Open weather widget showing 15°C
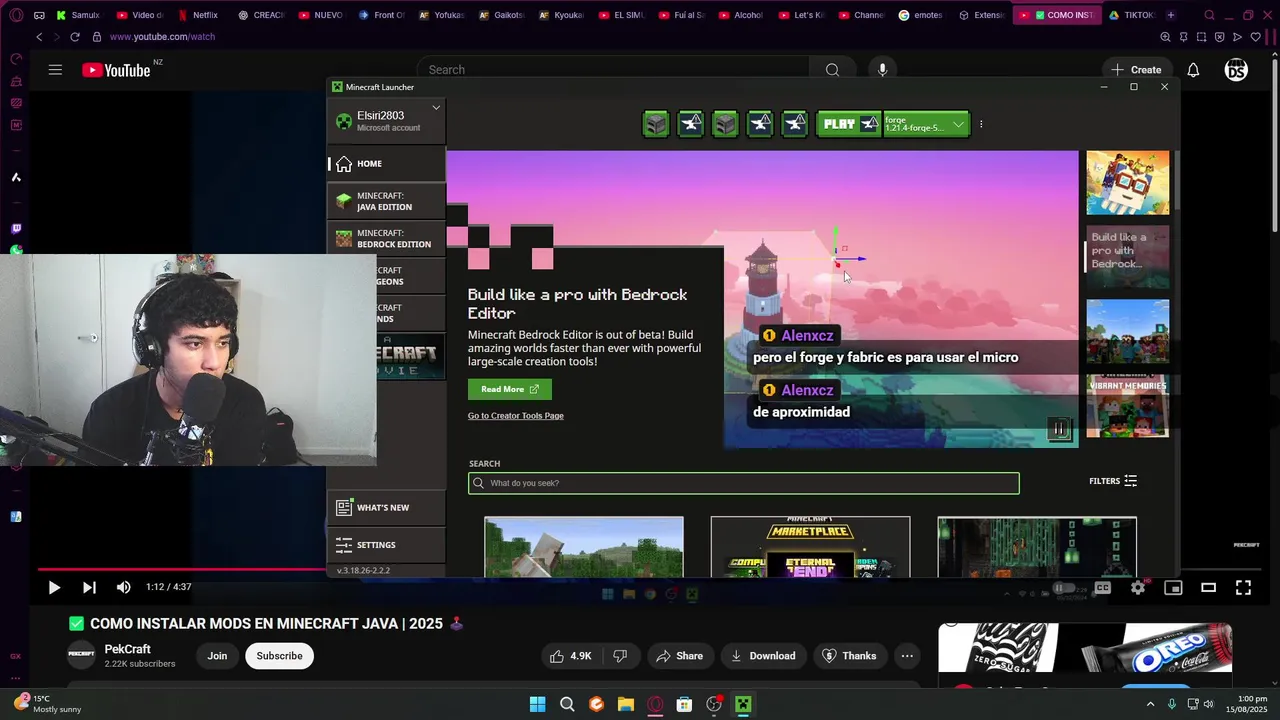Screen dimensions: 1280x720 48,704
